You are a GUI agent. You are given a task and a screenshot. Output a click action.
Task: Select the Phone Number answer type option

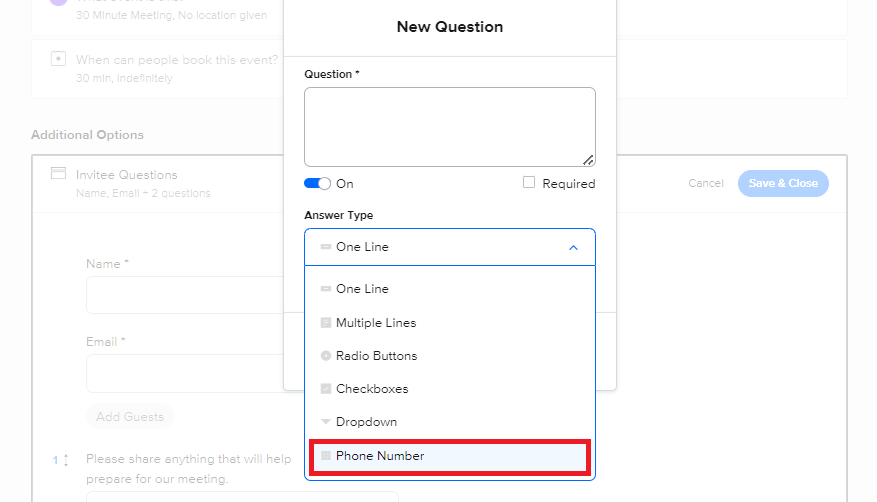click(x=450, y=456)
